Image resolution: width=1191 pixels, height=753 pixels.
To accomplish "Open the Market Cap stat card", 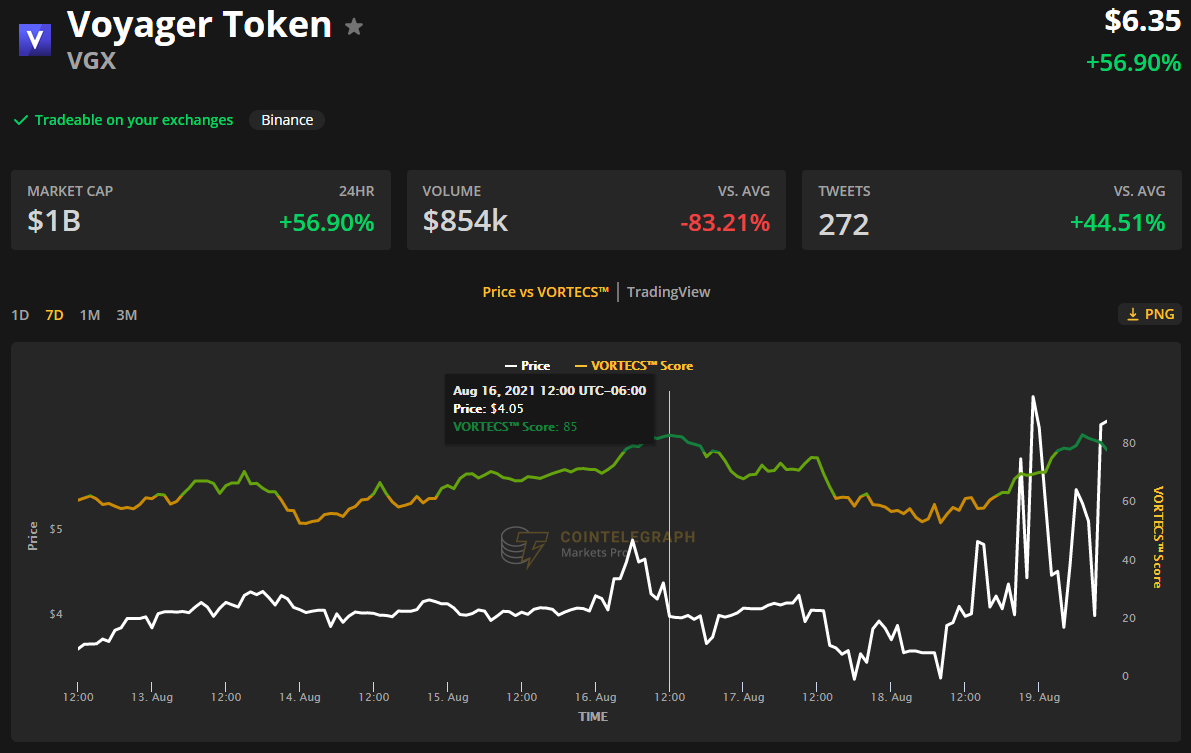I will [201, 210].
